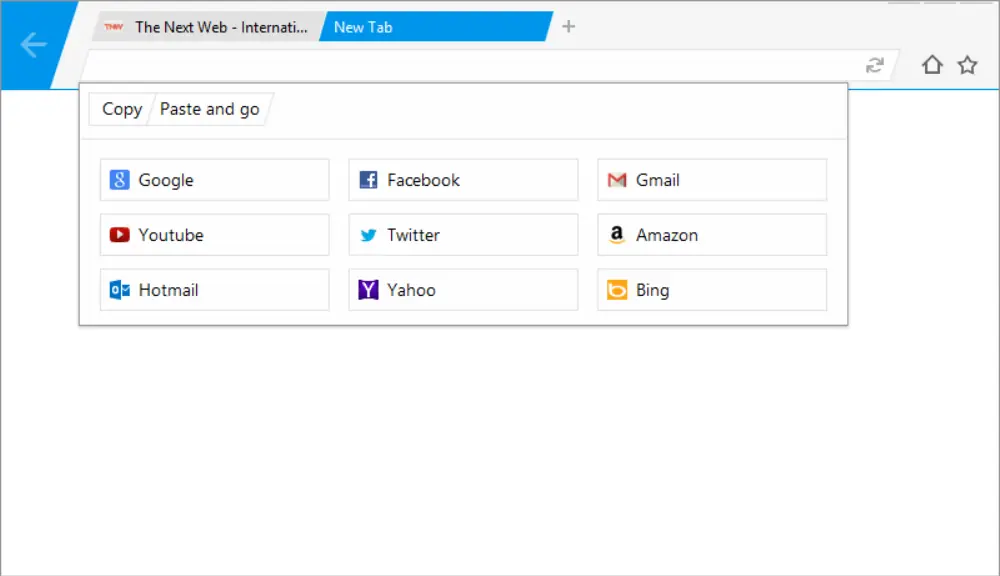Open the home page icon

pos(932,64)
